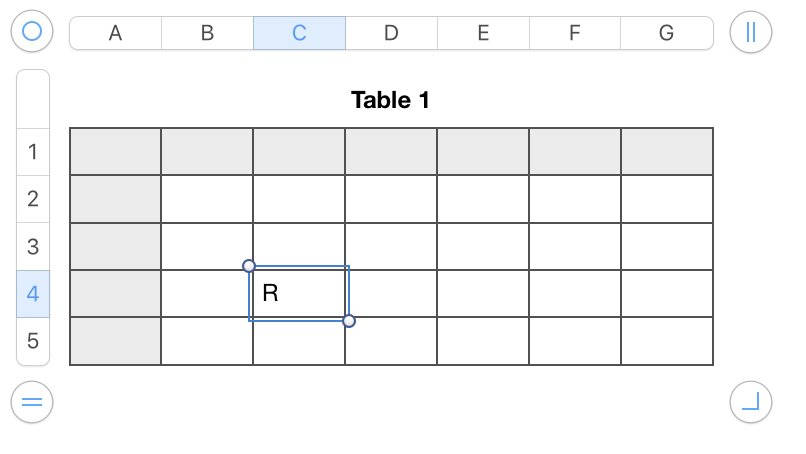Select column A header
The height and width of the screenshot is (454, 806).
[x=115, y=33]
